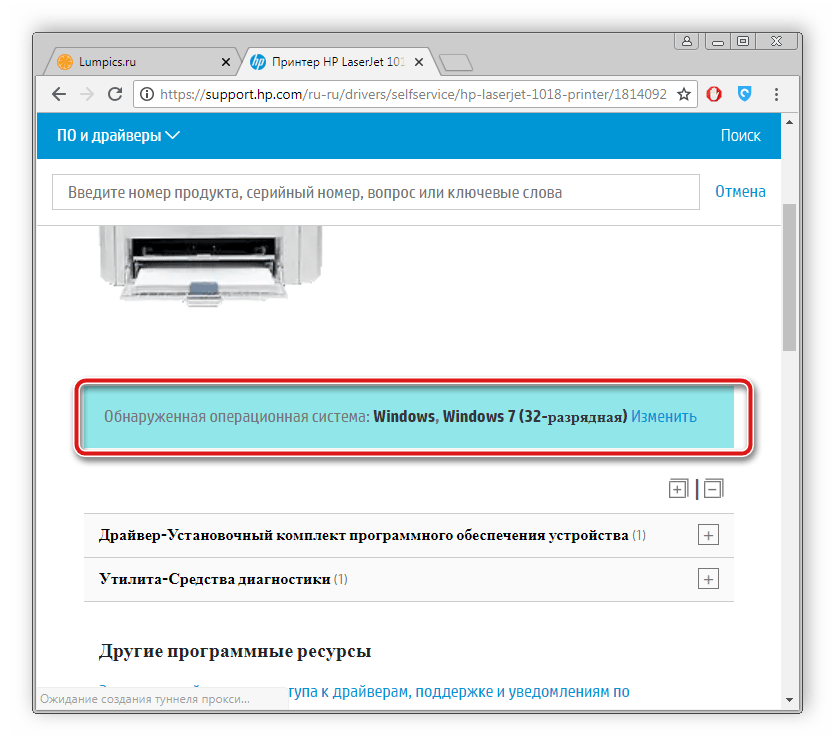Click the site info icon in address bar
The image size is (835, 746).
click(147, 94)
